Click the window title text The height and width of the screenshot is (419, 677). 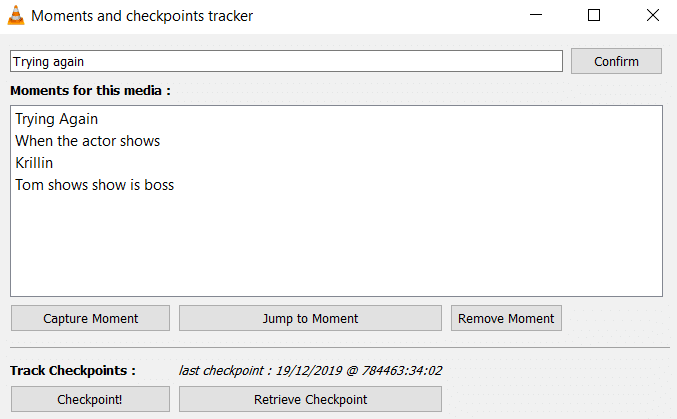142,15
